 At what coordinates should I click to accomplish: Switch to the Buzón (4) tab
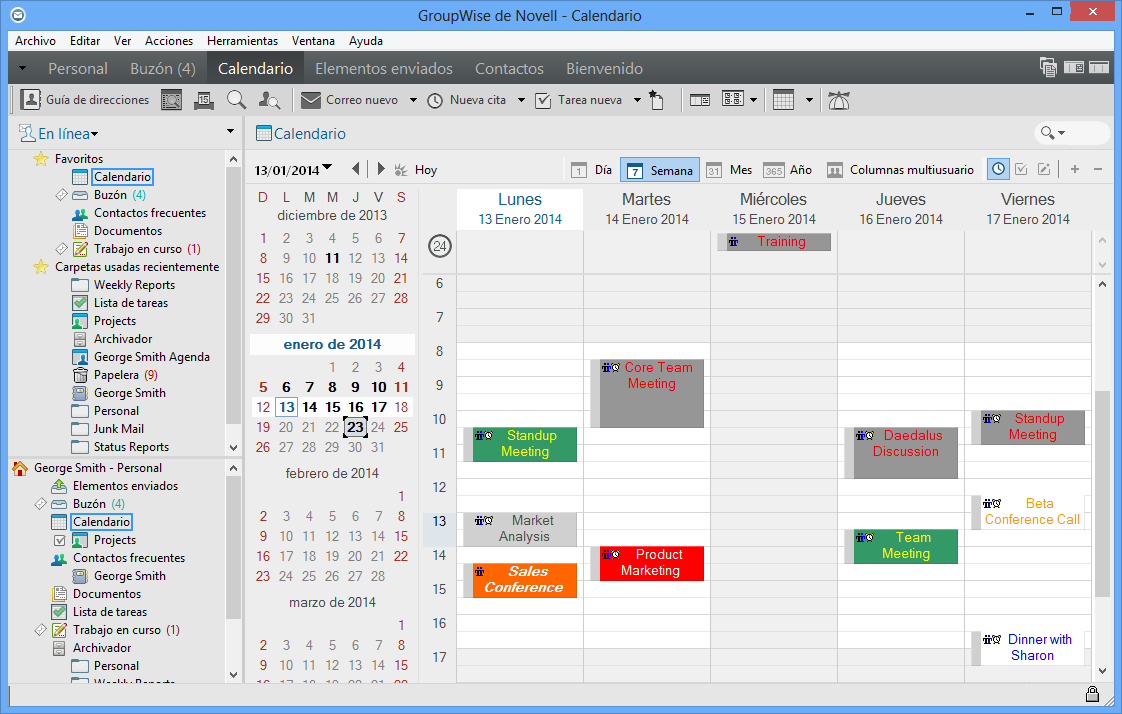(x=162, y=69)
